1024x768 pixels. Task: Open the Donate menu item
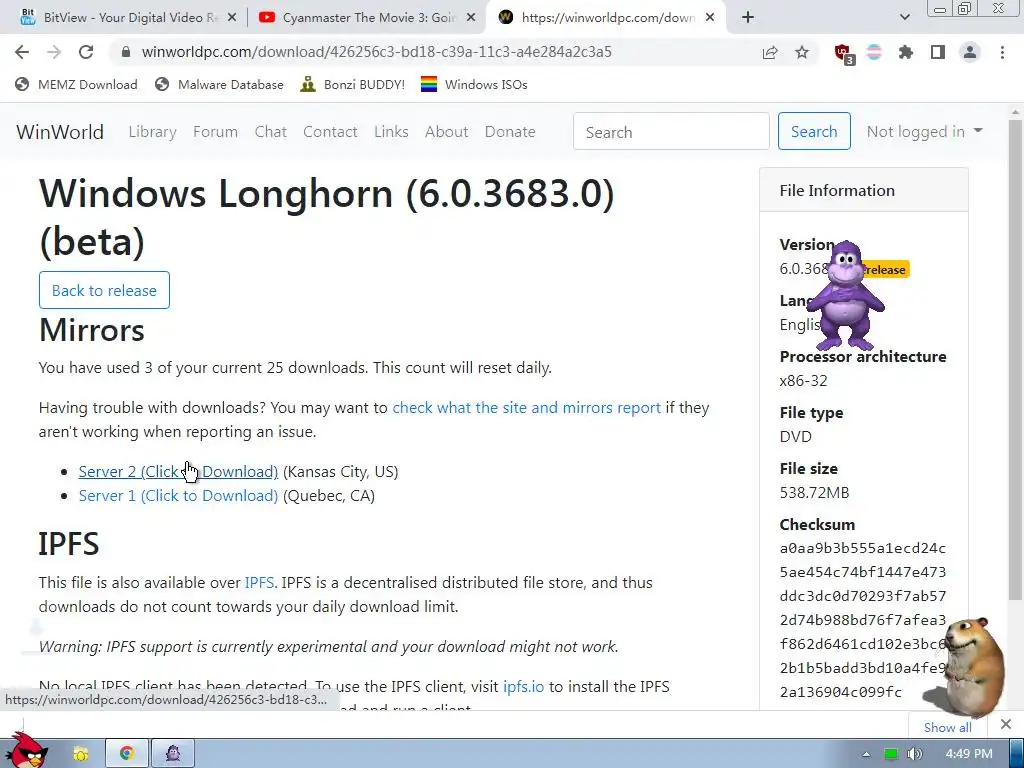click(510, 132)
